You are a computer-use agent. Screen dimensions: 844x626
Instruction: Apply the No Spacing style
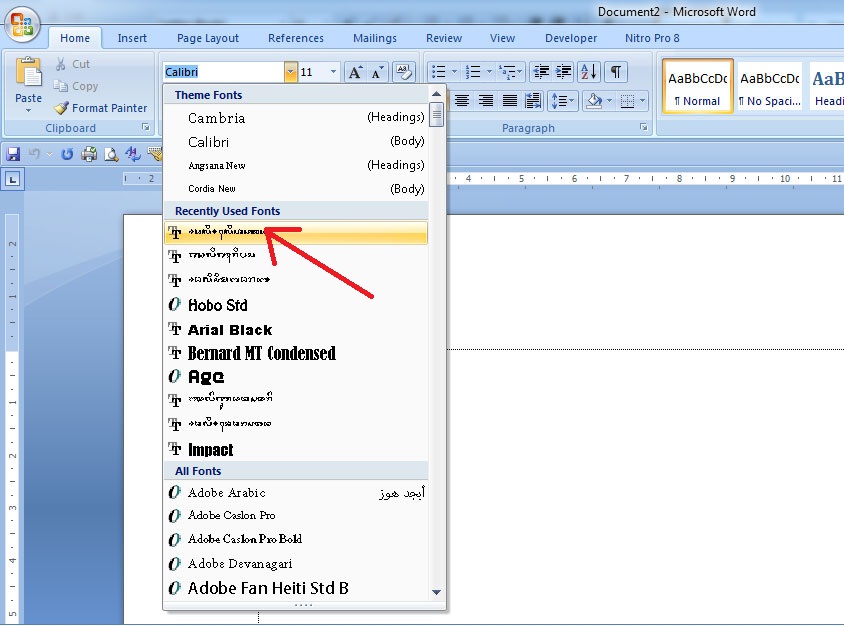point(770,86)
